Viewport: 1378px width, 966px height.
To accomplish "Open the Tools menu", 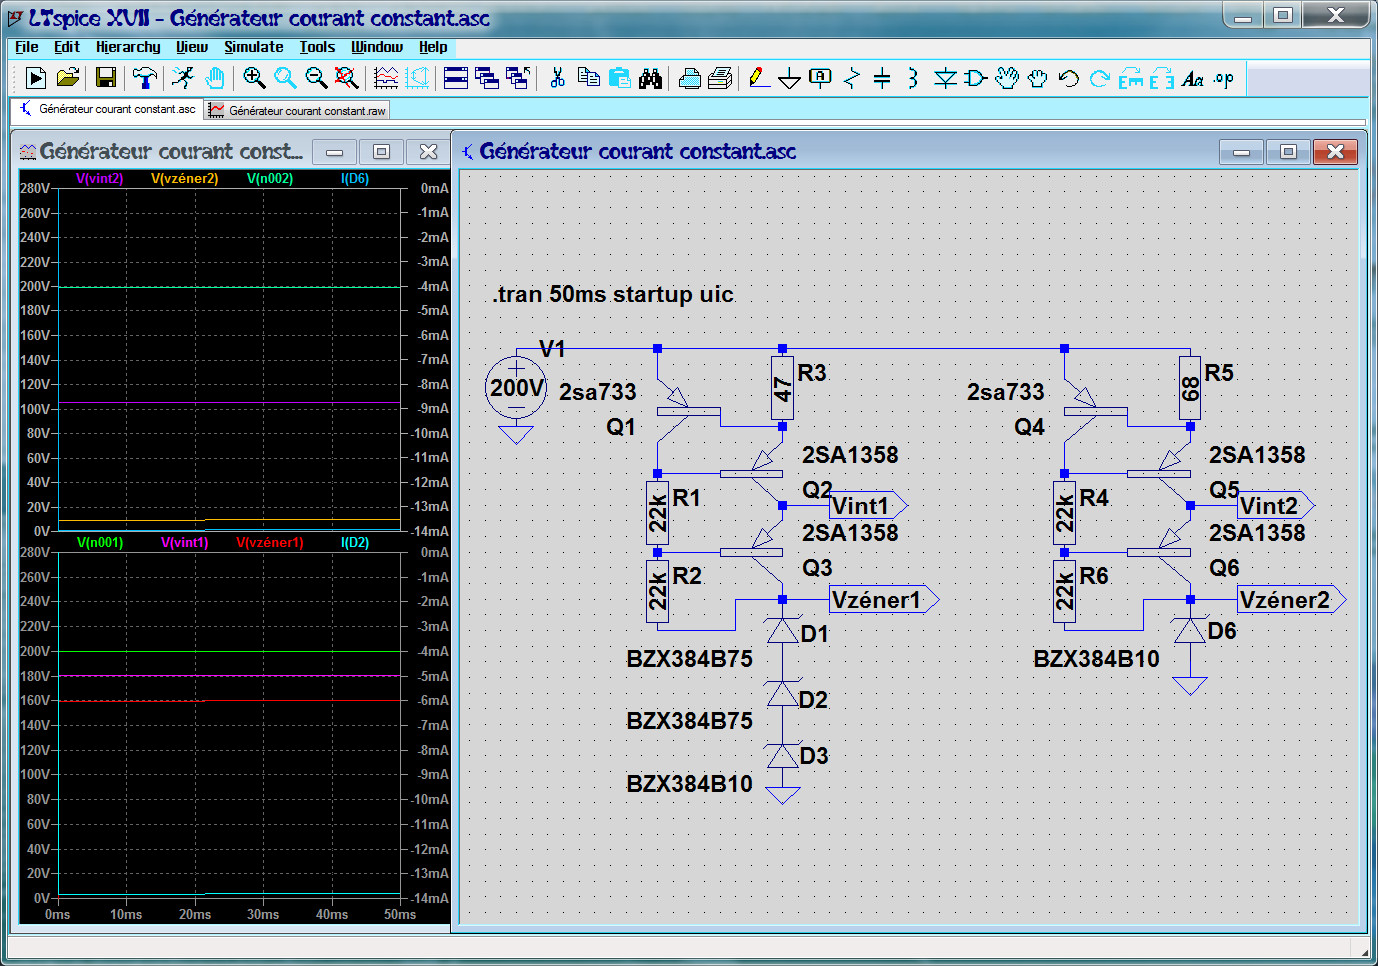I will (x=317, y=47).
